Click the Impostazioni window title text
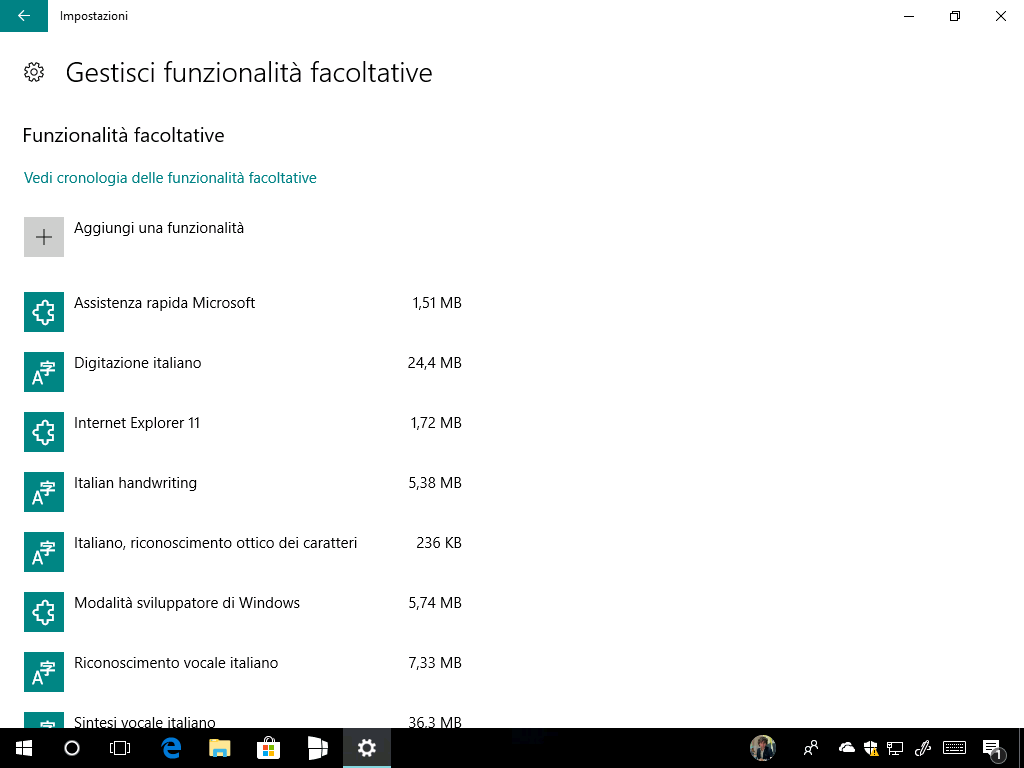Image resolution: width=1024 pixels, height=768 pixels. [x=94, y=16]
